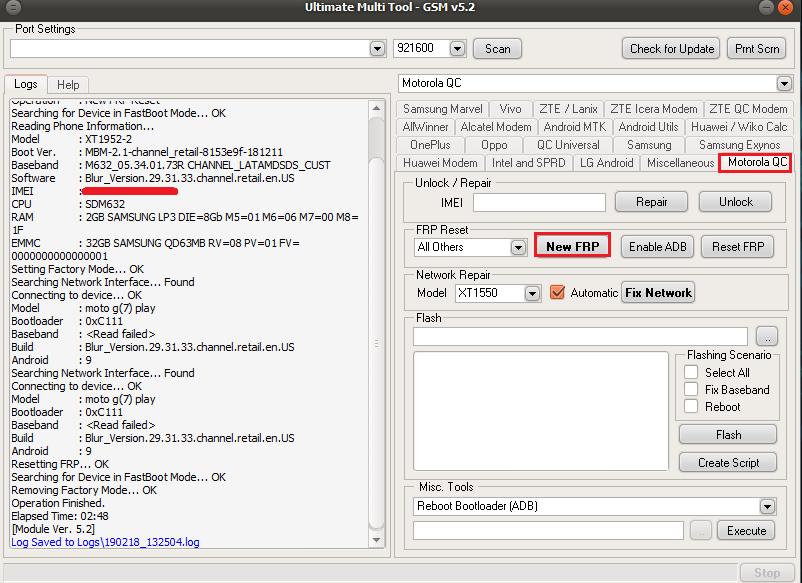Open the Samsung Marvel tab
The image size is (802, 583).
[442, 109]
